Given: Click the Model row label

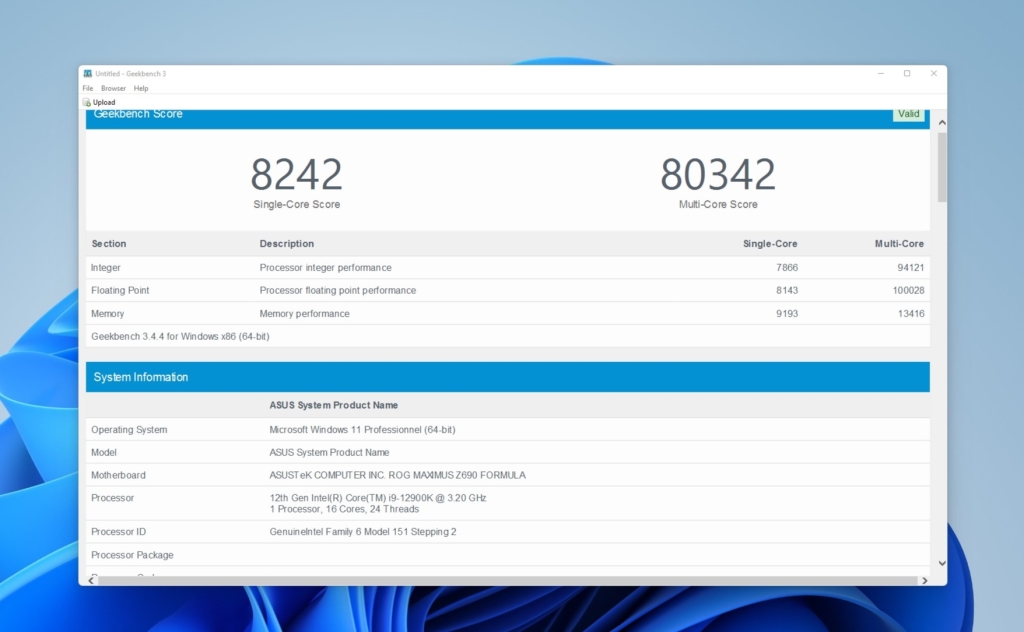Looking at the screenshot, I should [x=104, y=452].
